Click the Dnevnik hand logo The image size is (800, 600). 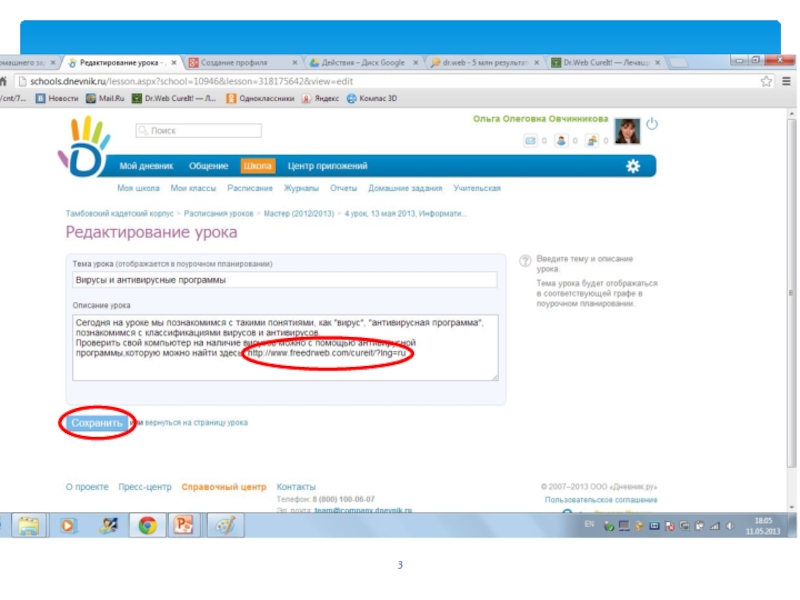tap(84, 146)
